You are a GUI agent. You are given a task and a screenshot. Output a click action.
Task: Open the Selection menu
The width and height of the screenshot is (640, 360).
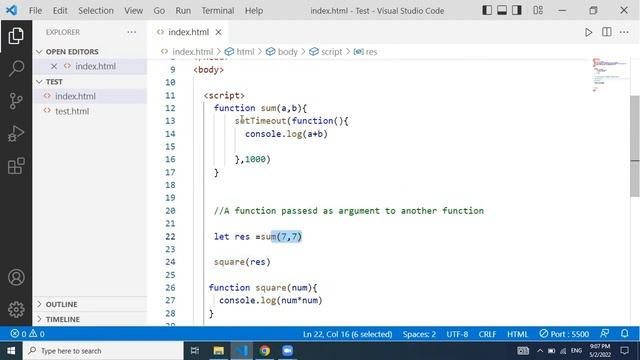[x=96, y=11]
